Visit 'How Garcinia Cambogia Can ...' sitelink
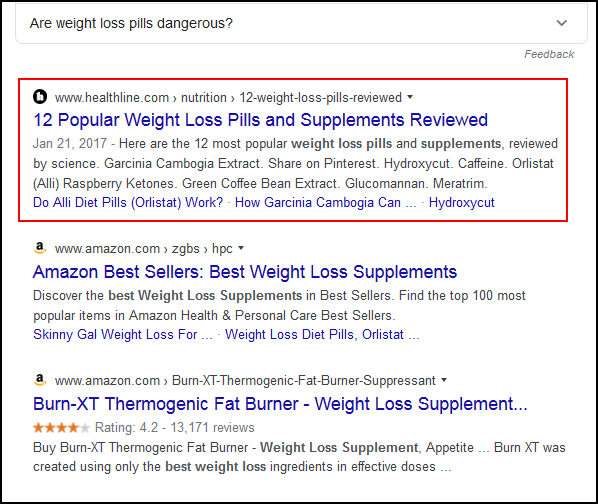598x504 pixels. point(326,202)
